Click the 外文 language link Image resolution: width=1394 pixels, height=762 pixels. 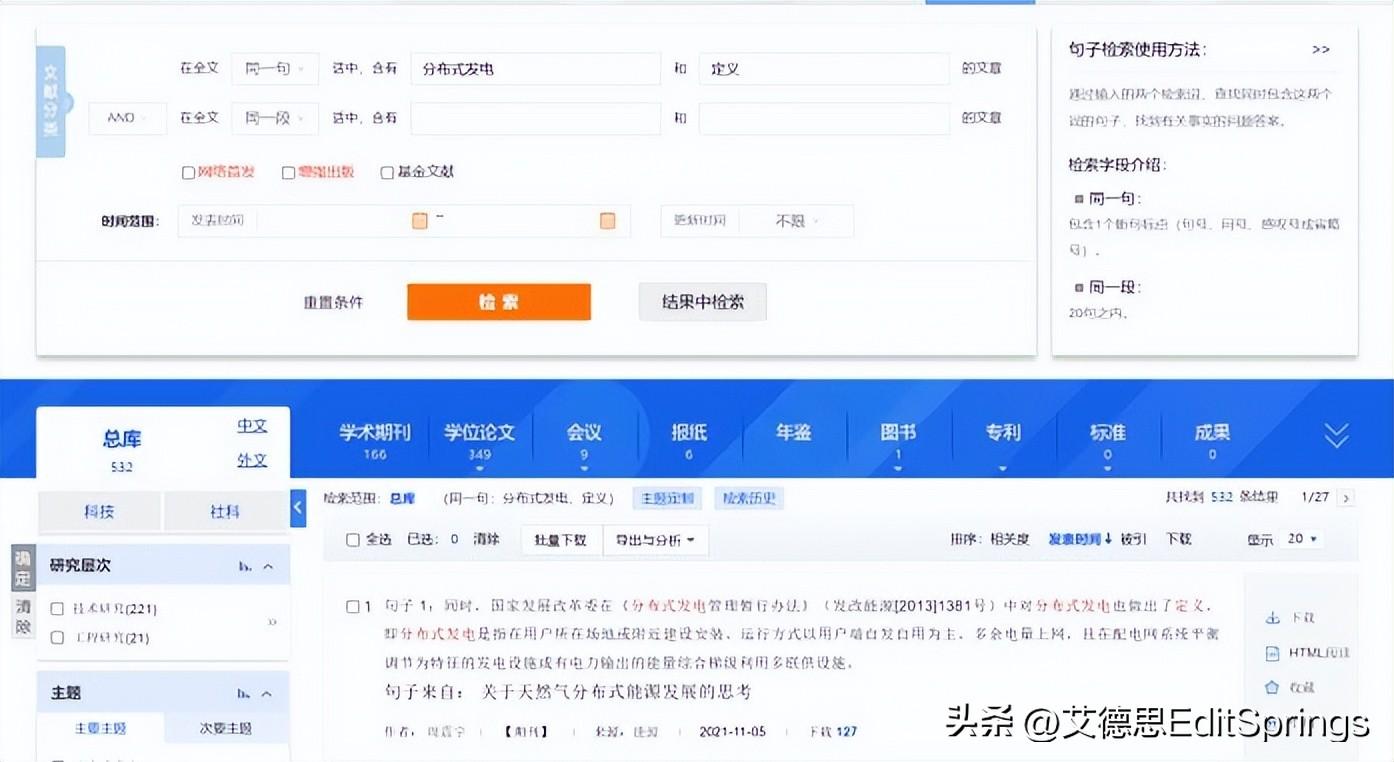tap(252, 461)
